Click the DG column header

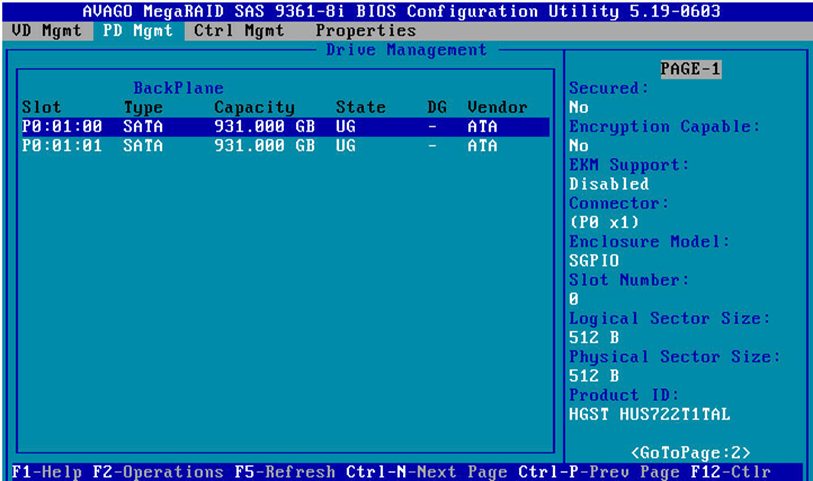[x=437, y=107]
